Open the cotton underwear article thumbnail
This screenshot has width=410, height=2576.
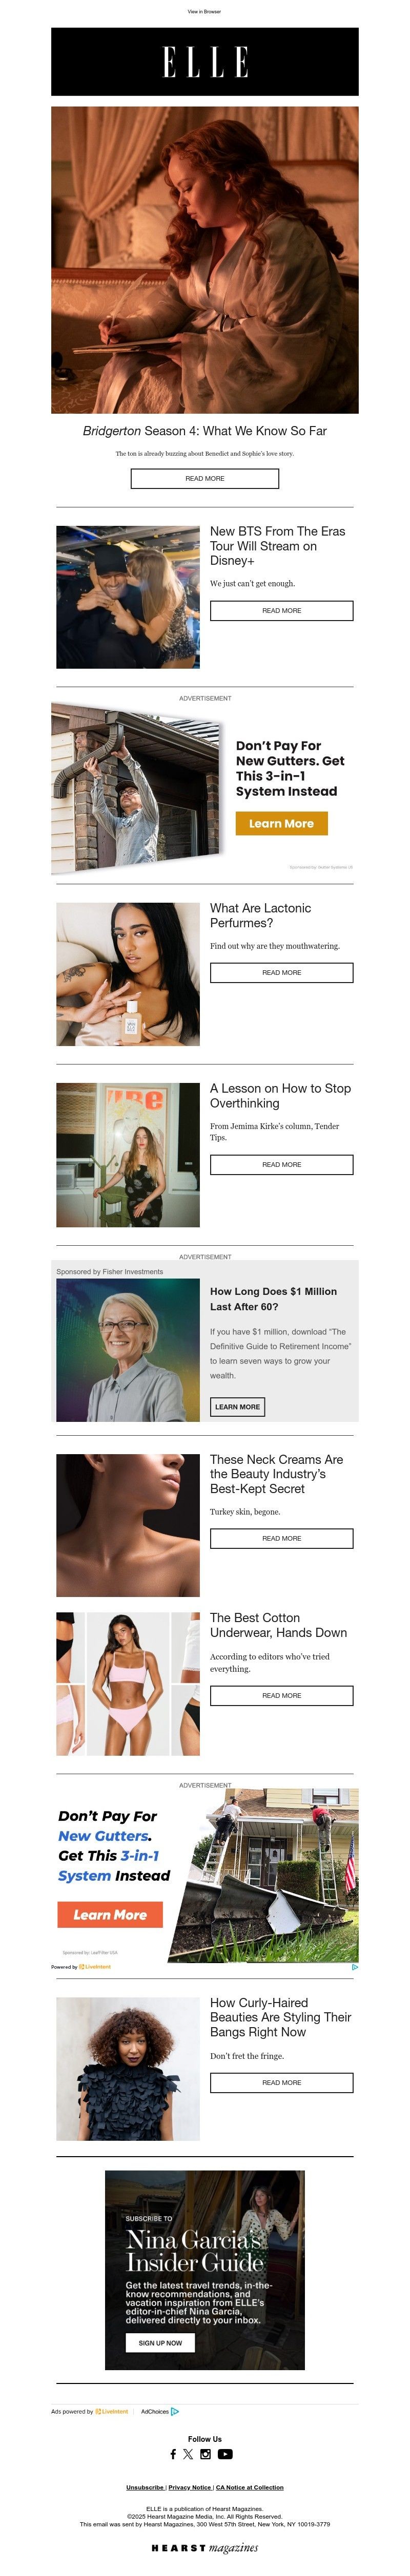tap(128, 1684)
